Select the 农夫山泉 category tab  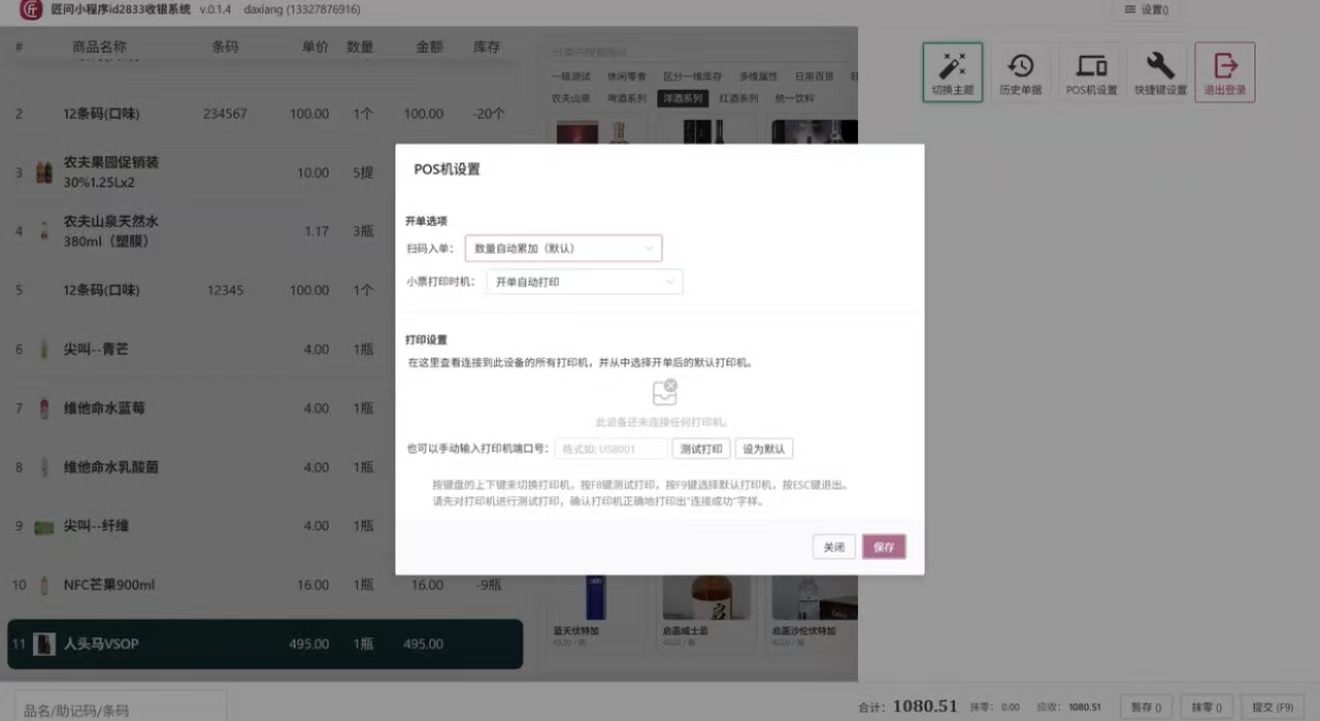(x=571, y=98)
